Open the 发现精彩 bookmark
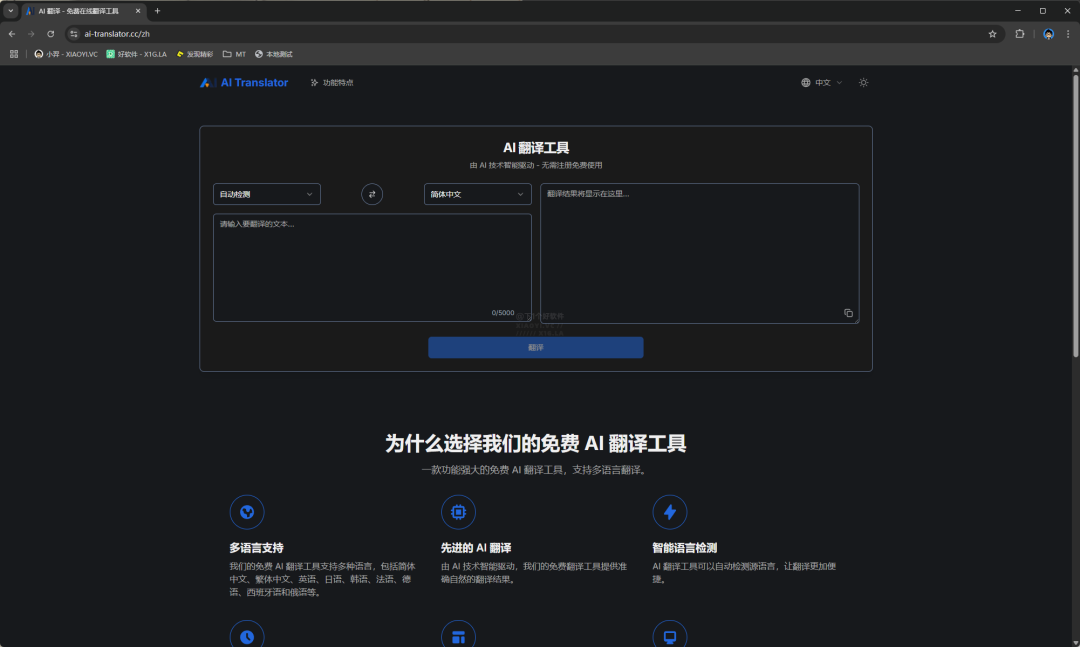Image resolution: width=1080 pixels, height=647 pixels. pyautogui.click(x=195, y=54)
